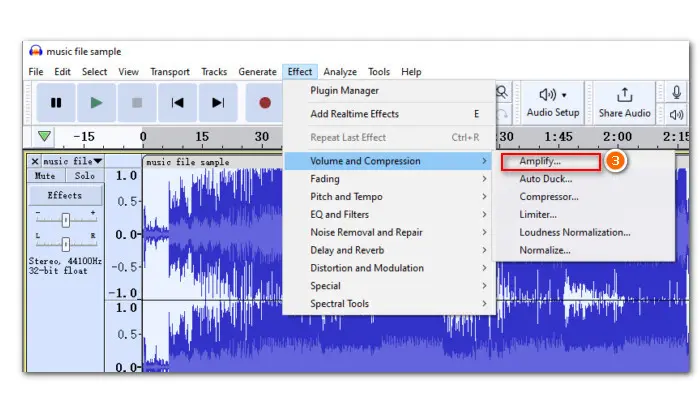700x407 pixels.
Task: Open the Audio Setup dropdown
Action: pos(553,102)
